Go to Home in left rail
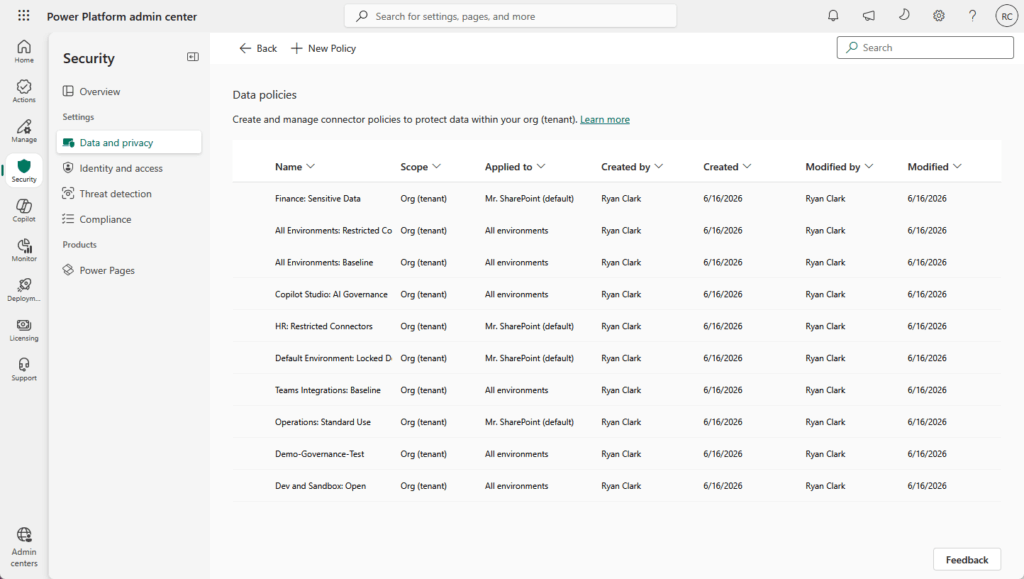Image resolution: width=1024 pixels, height=579 pixels. click(24, 51)
